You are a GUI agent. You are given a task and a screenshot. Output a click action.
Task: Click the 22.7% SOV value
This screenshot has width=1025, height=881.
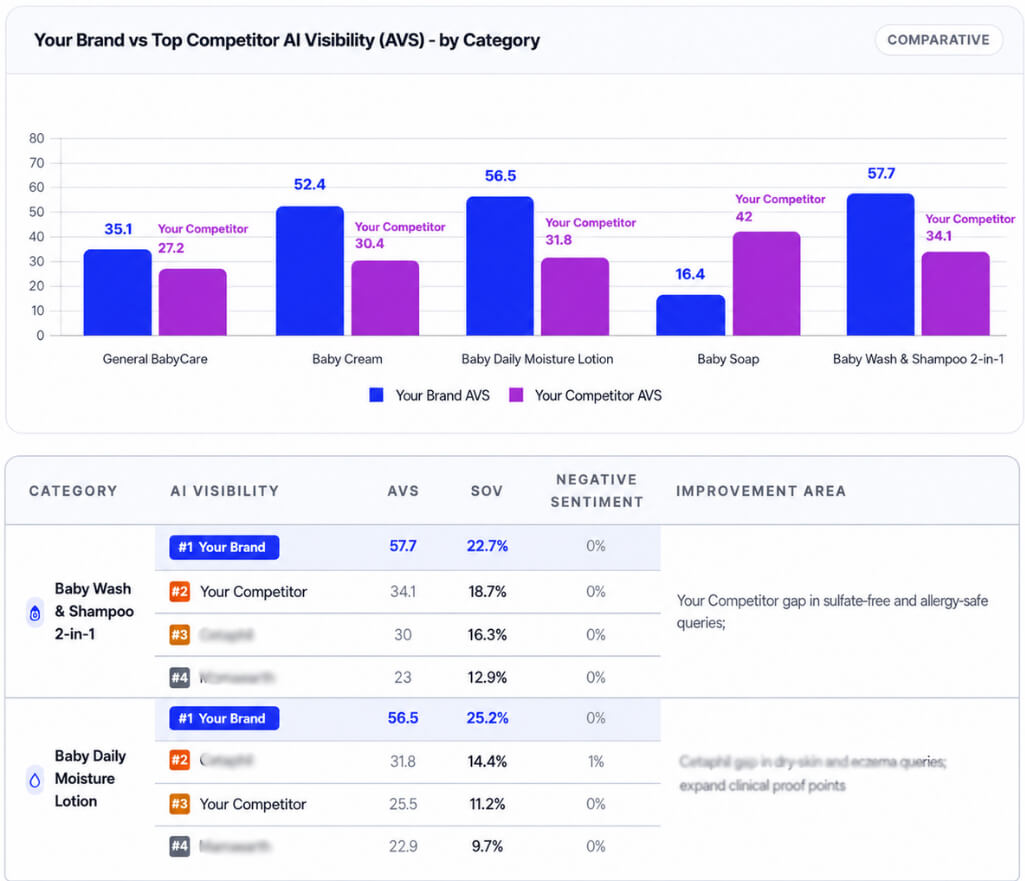tap(487, 546)
